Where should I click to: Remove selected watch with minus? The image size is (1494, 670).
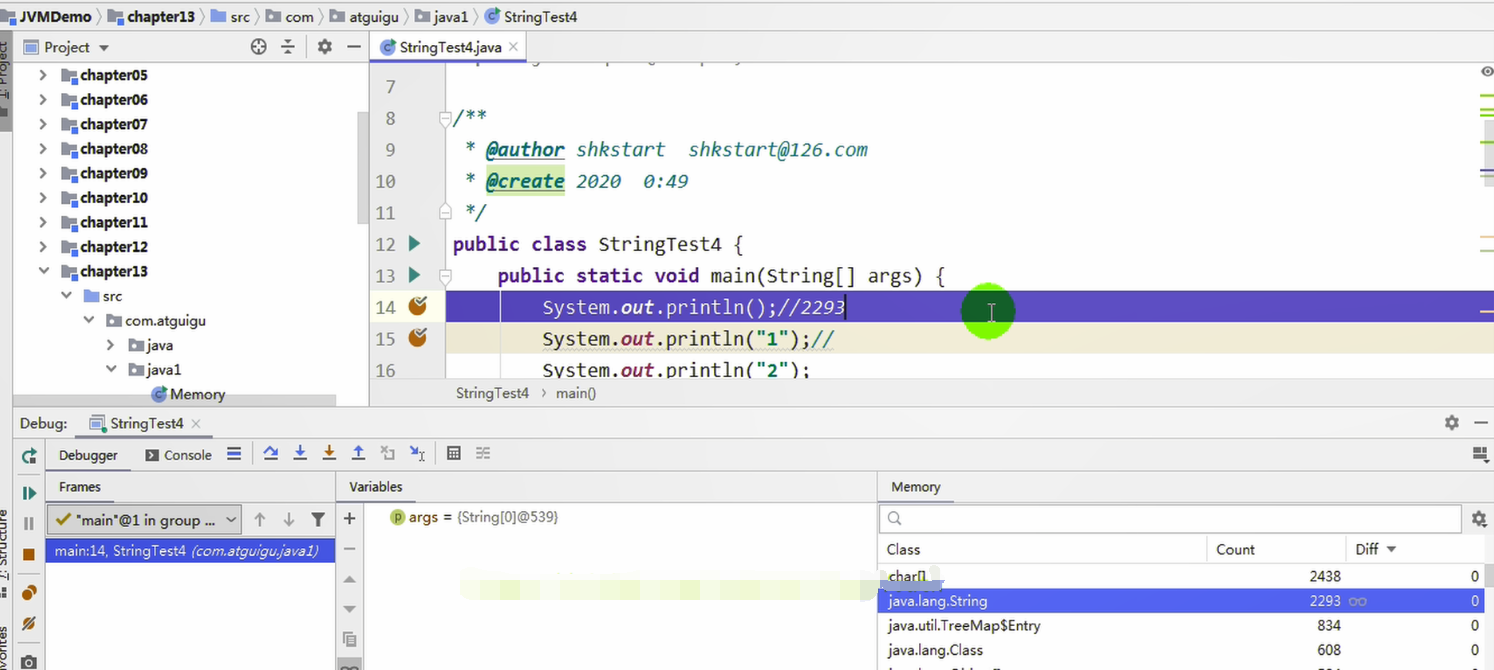point(349,549)
